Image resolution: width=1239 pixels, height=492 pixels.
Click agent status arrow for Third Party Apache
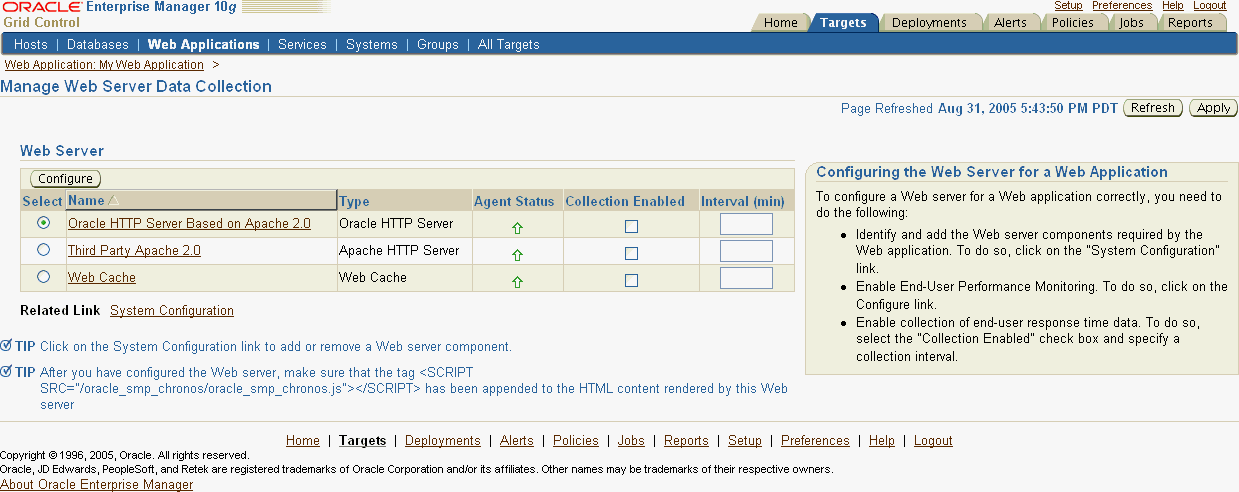(x=517, y=255)
